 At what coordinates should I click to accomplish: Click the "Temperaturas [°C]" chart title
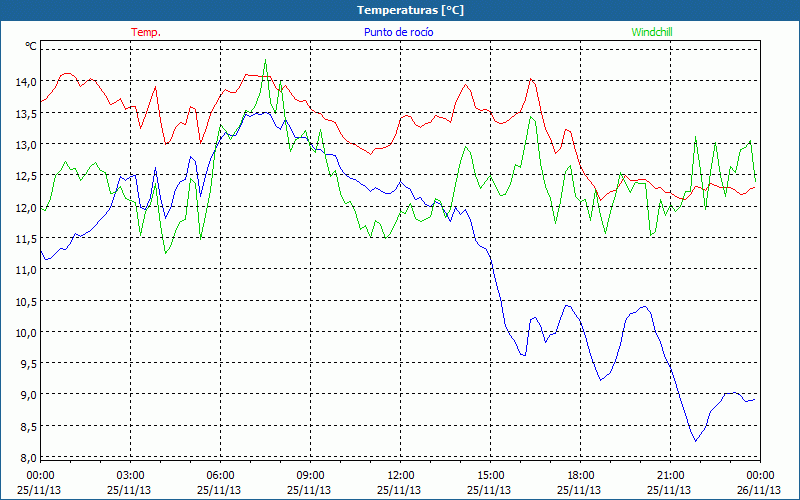[x=410, y=10]
